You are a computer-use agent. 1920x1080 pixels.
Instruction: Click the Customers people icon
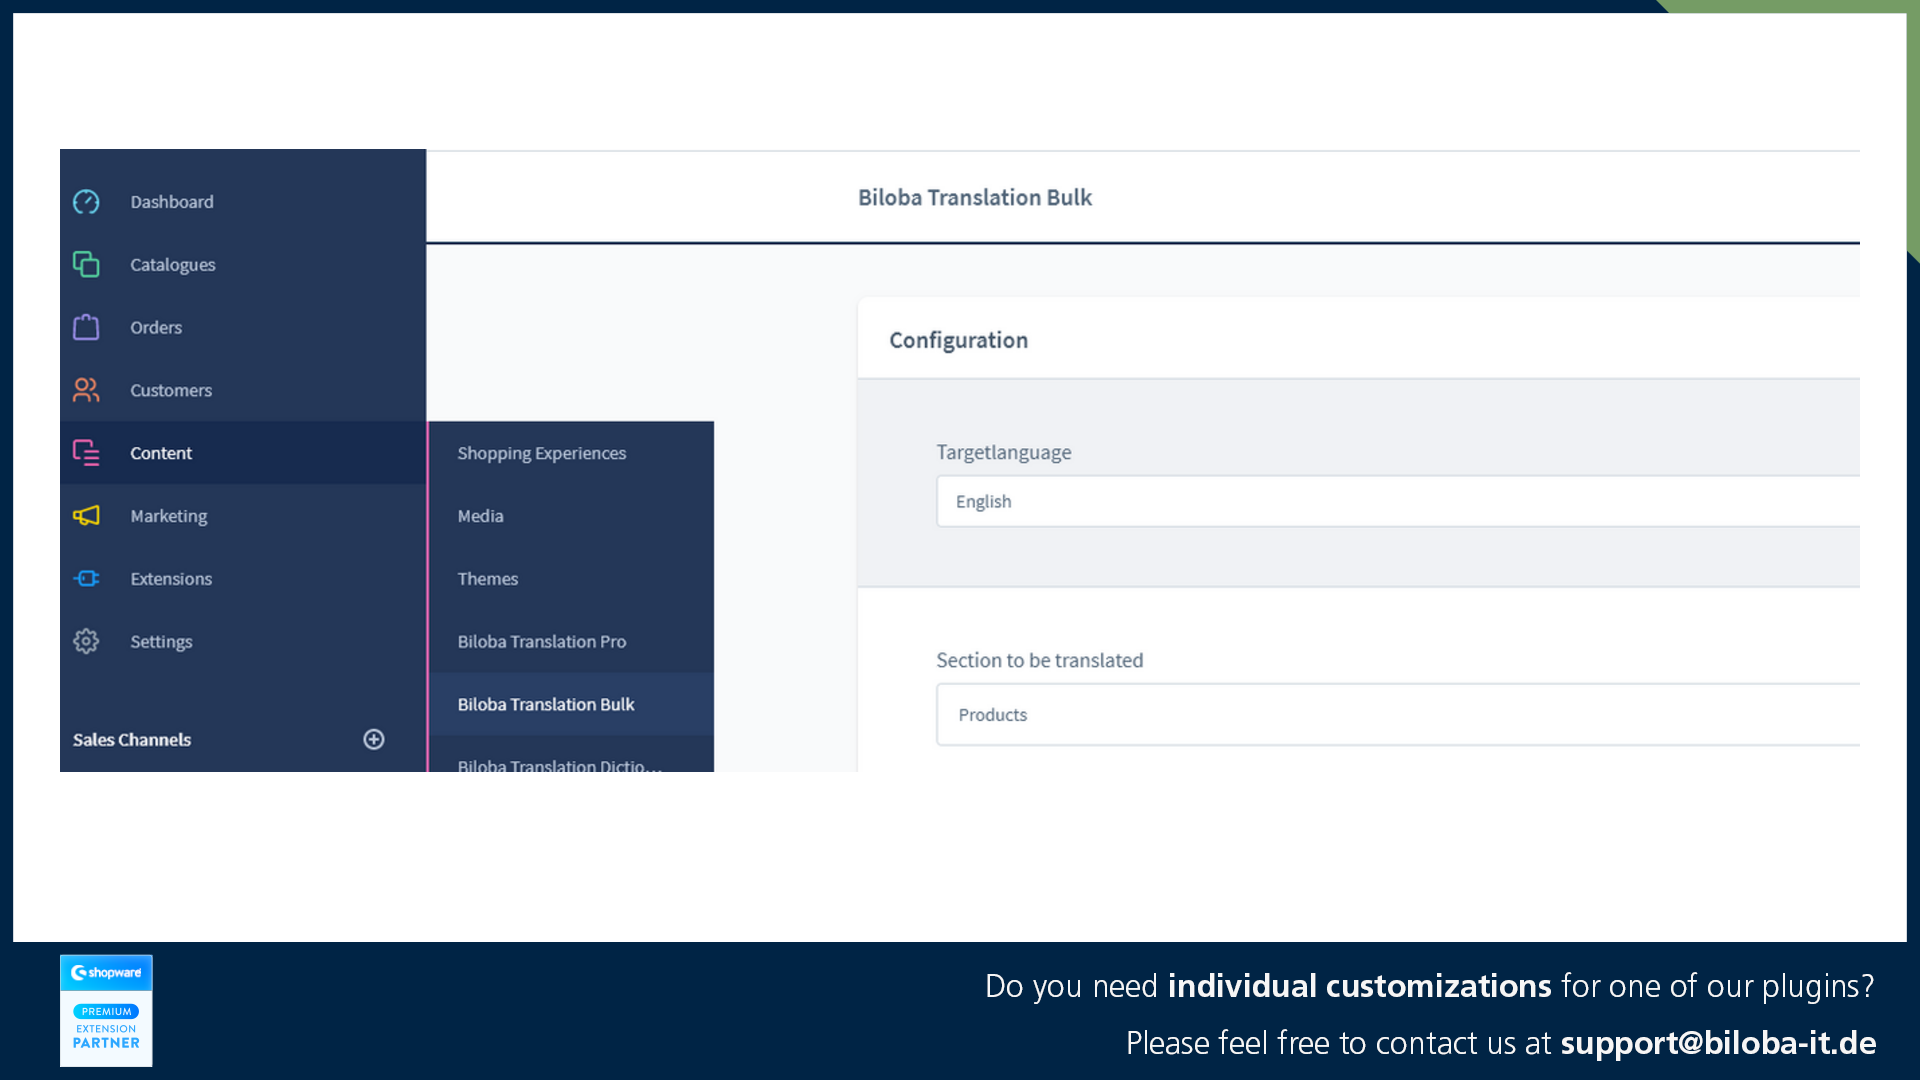click(86, 390)
